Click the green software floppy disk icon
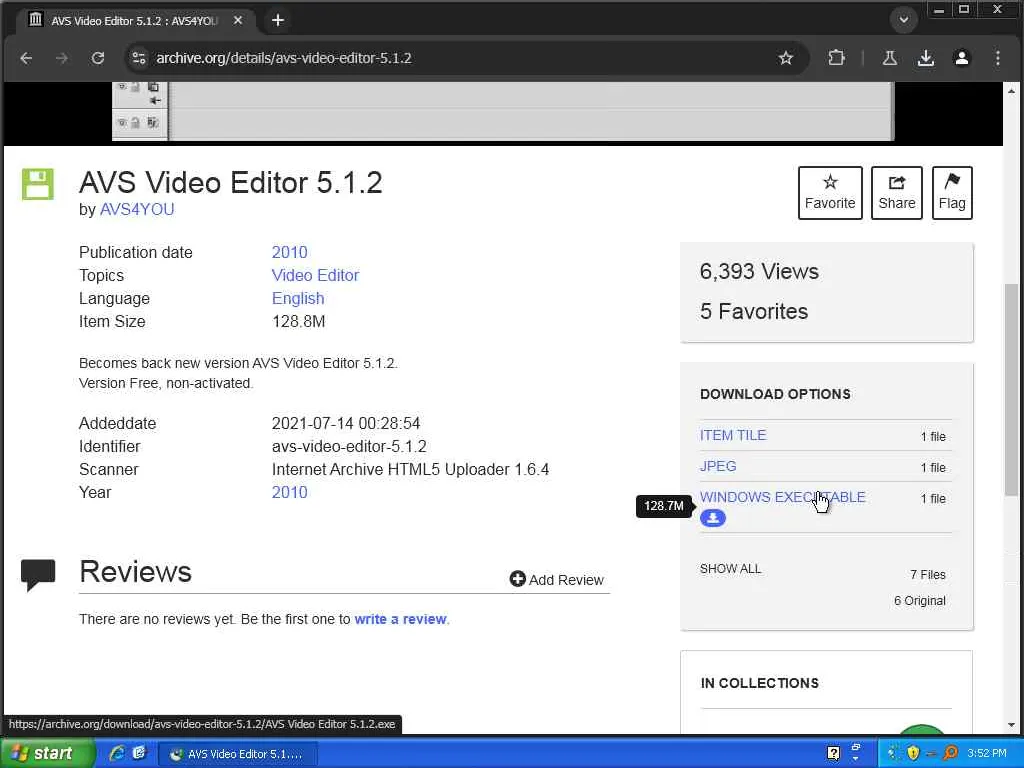Viewport: 1024px width, 768px height. click(x=38, y=184)
